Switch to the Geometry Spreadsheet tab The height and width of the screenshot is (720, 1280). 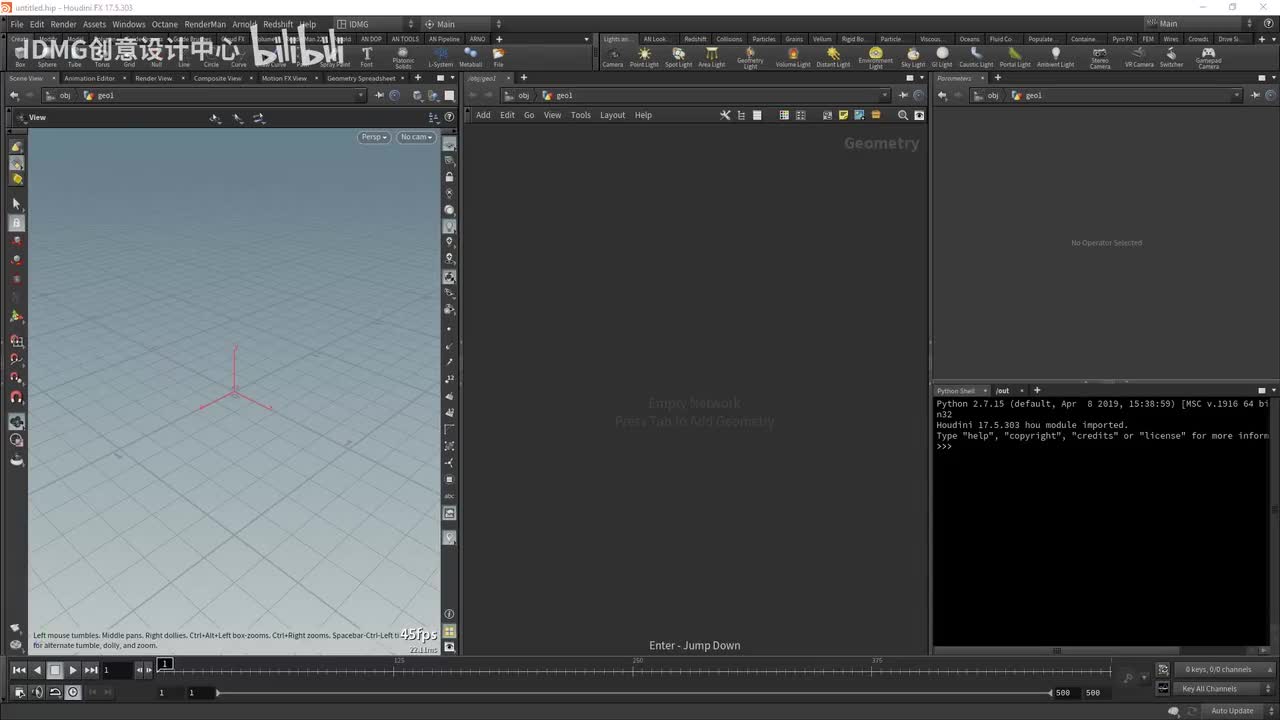click(x=361, y=78)
